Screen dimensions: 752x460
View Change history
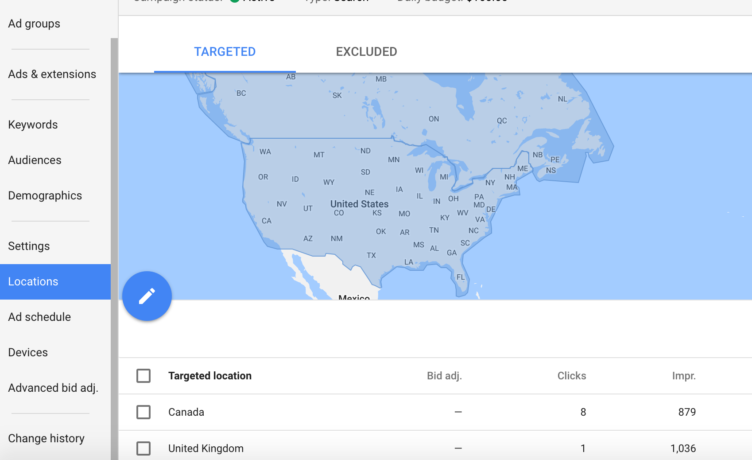click(x=46, y=438)
